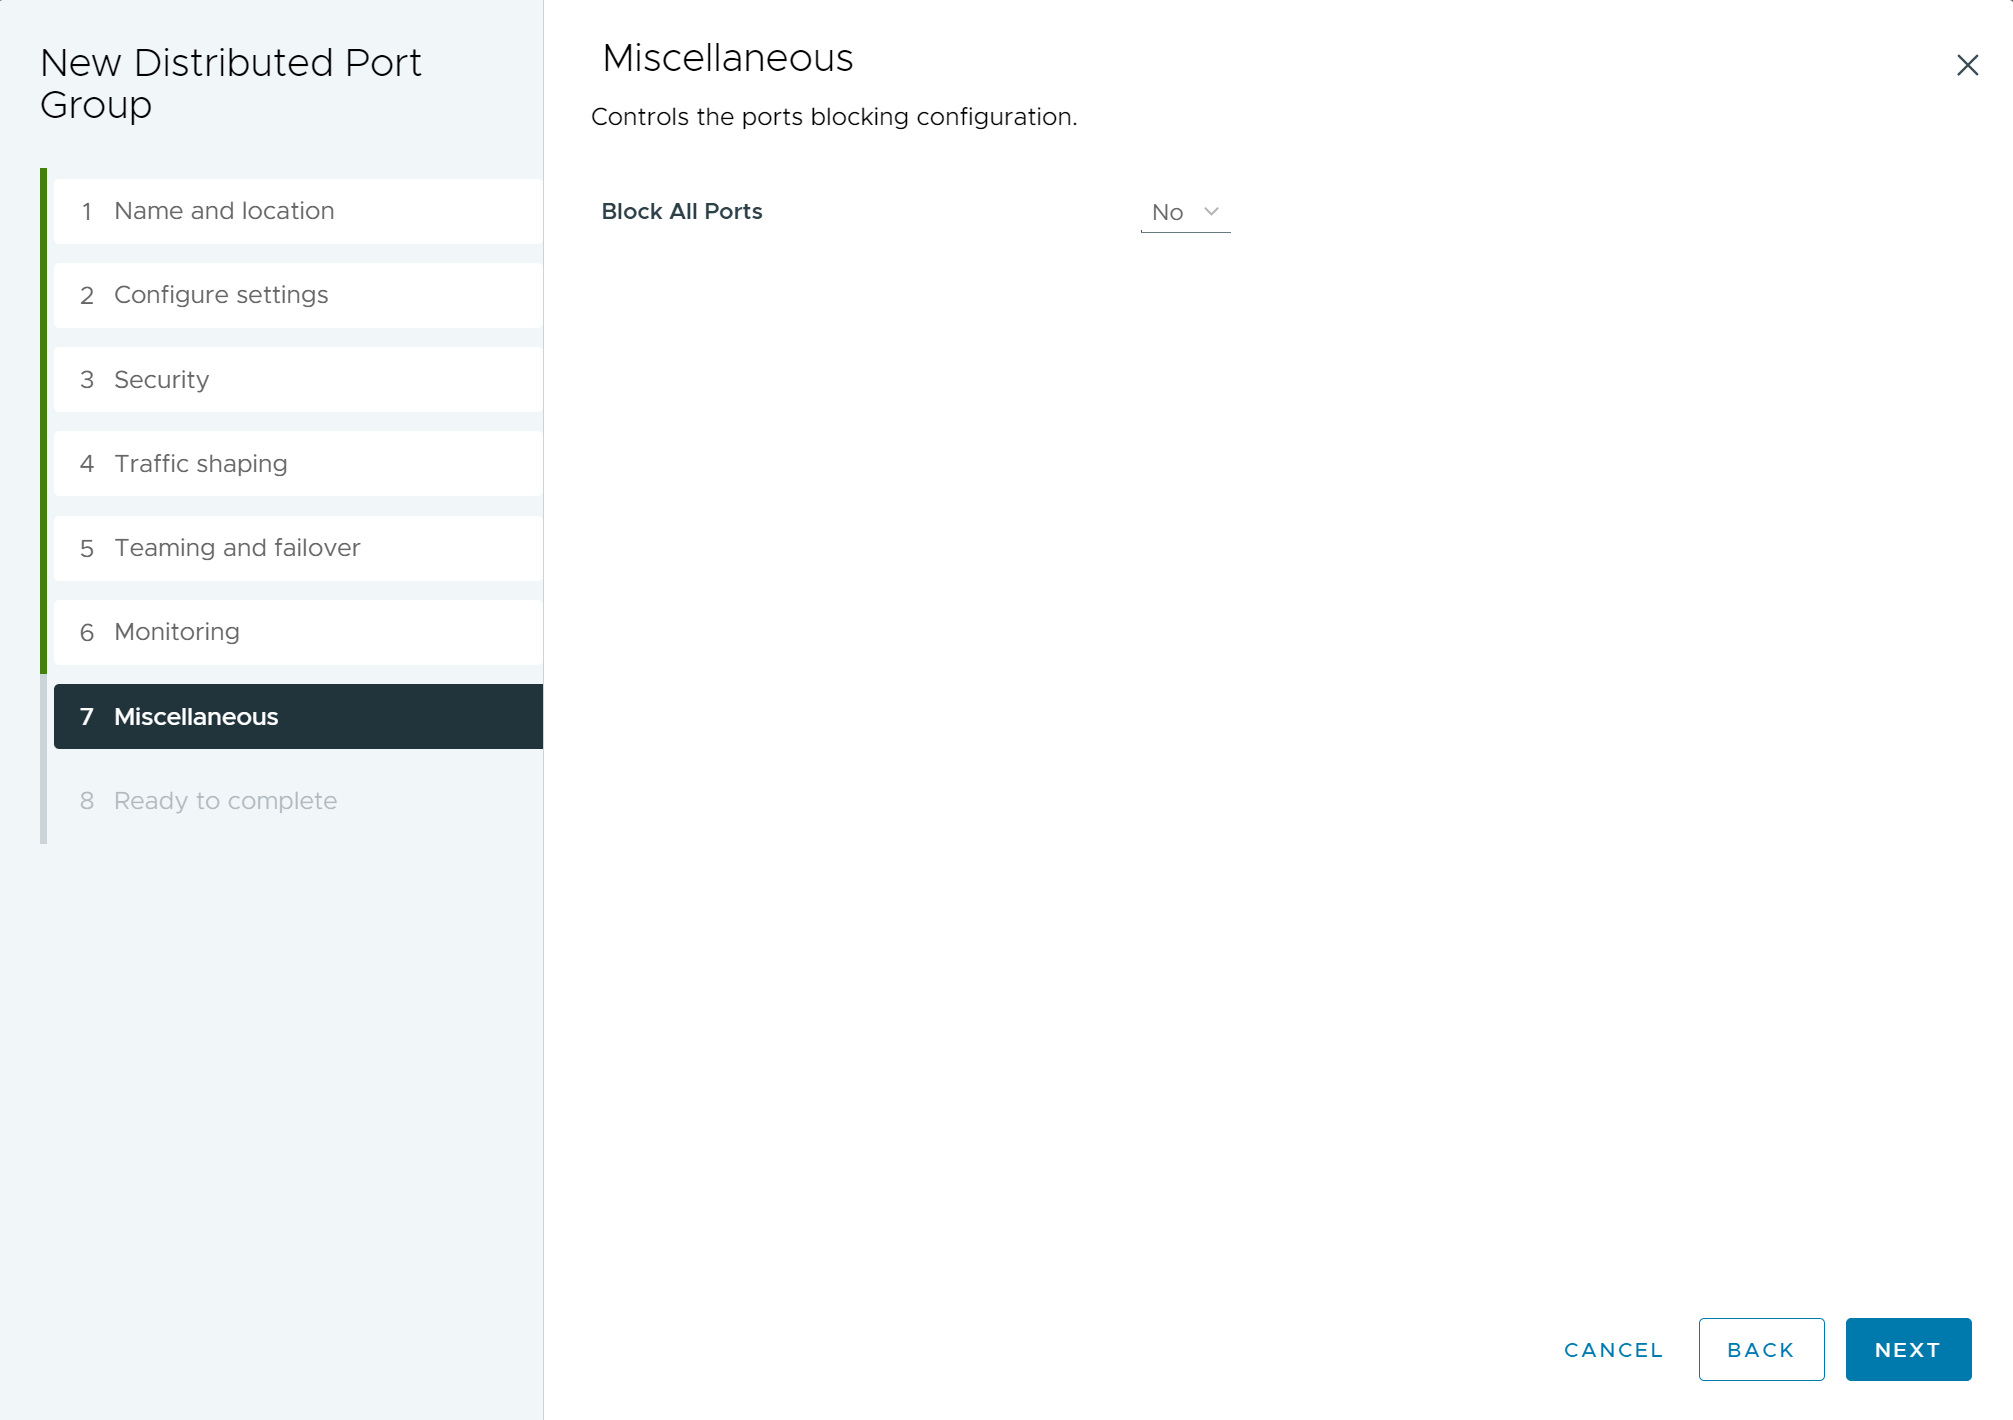Navigate to Miscellaneous step 7
The height and width of the screenshot is (1420, 2013).
pyautogui.click(x=297, y=716)
